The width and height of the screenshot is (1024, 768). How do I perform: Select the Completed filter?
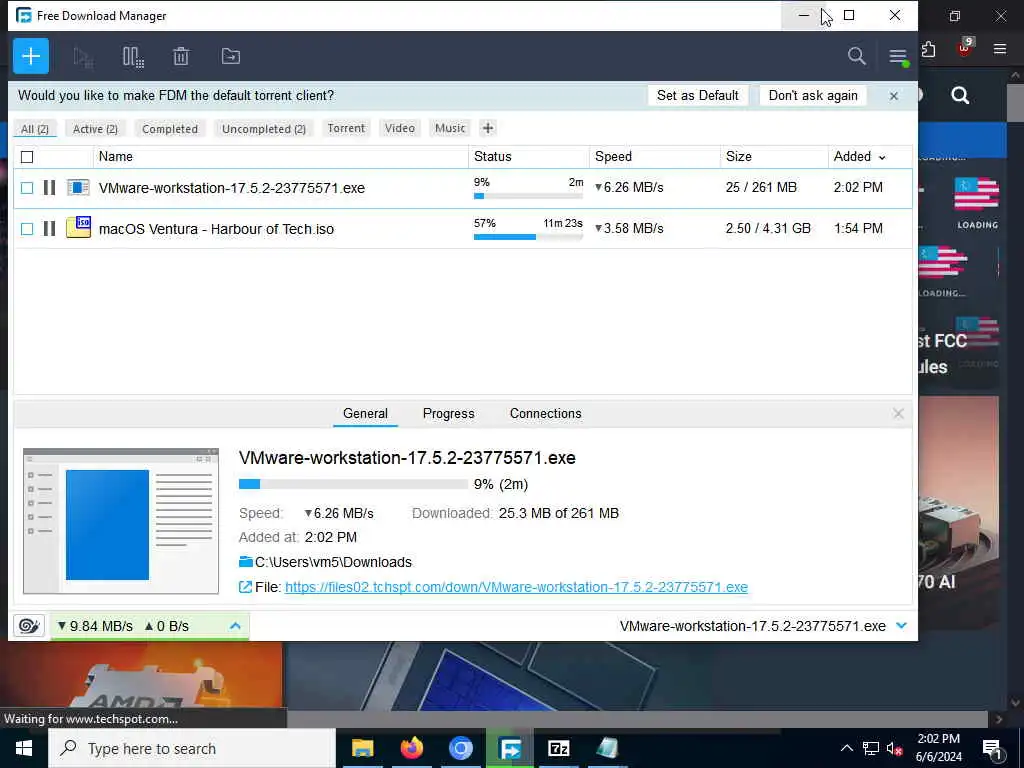(x=170, y=129)
